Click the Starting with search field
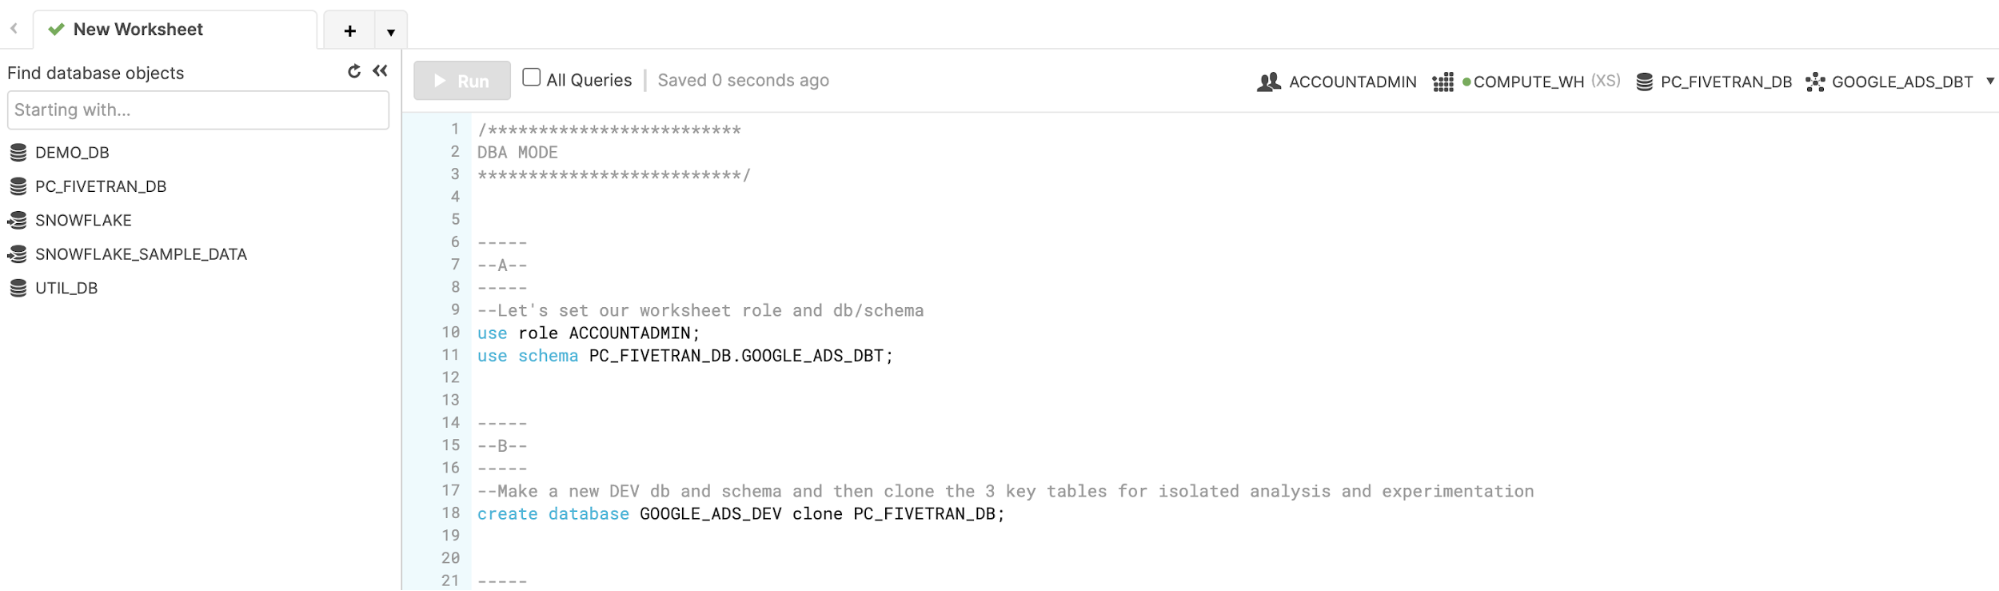 click(198, 110)
